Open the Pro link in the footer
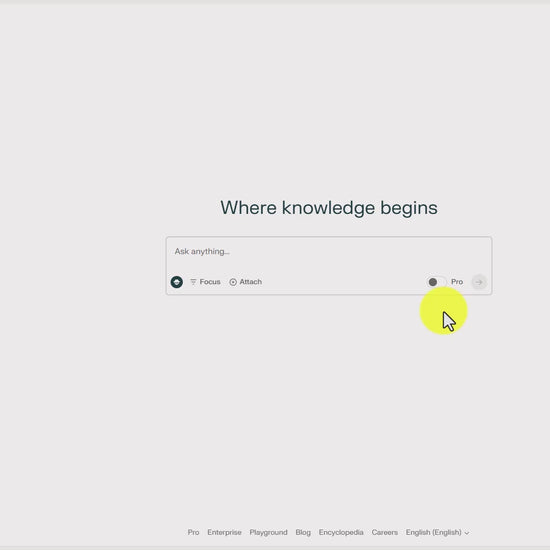 193,532
